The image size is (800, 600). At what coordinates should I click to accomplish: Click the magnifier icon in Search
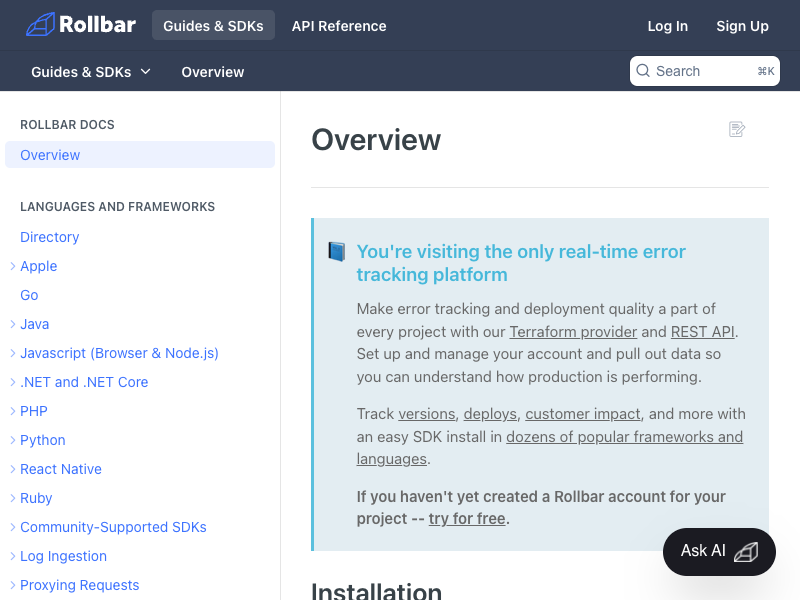tap(643, 70)
